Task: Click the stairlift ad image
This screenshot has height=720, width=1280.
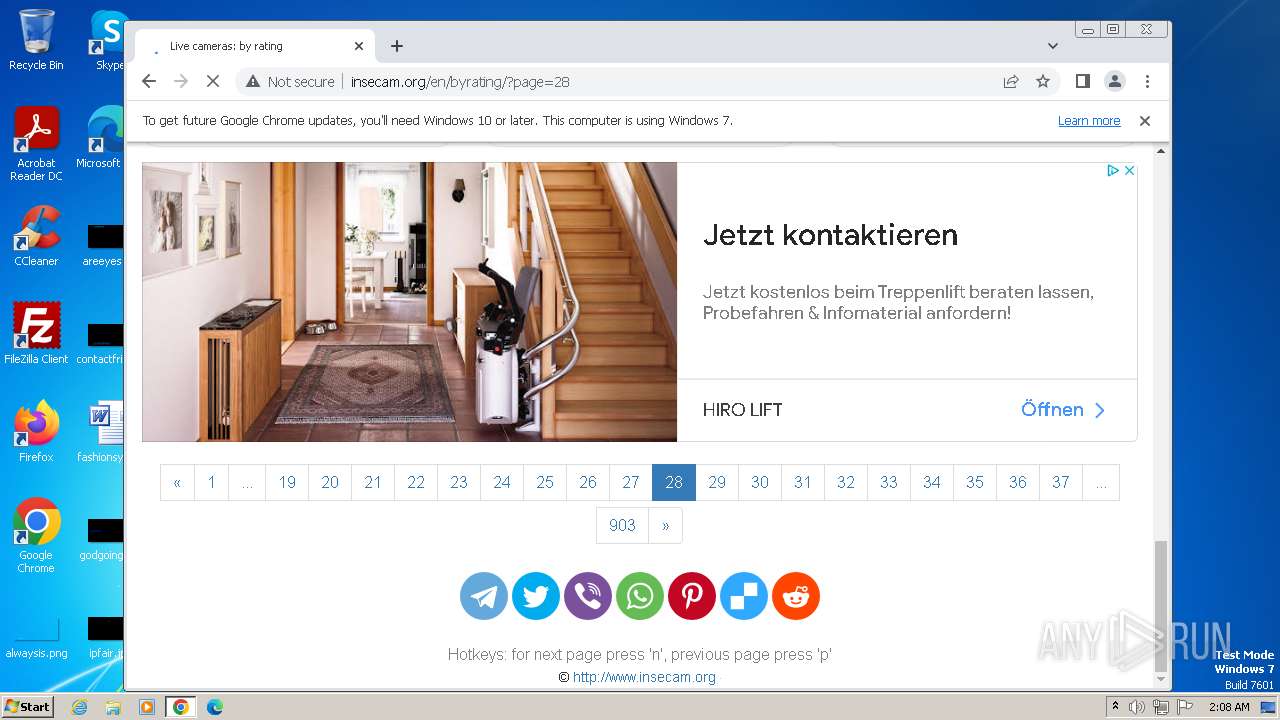Action: click(410, 302)
